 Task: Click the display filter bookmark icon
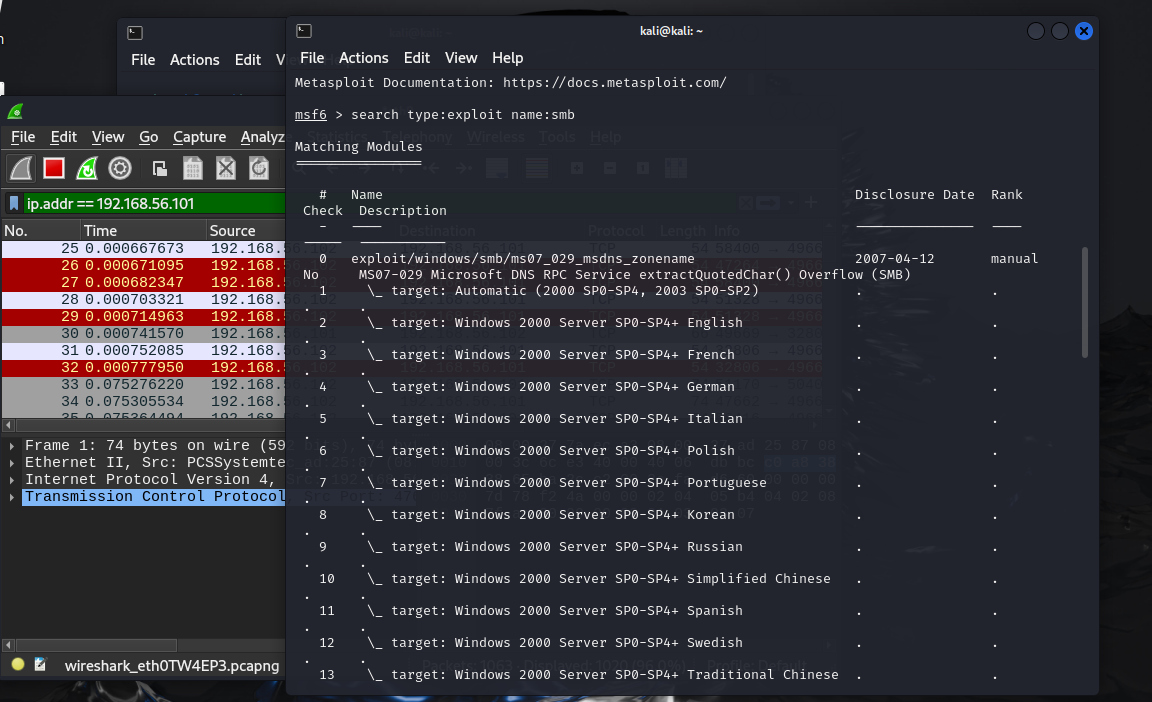pos(13,203)
